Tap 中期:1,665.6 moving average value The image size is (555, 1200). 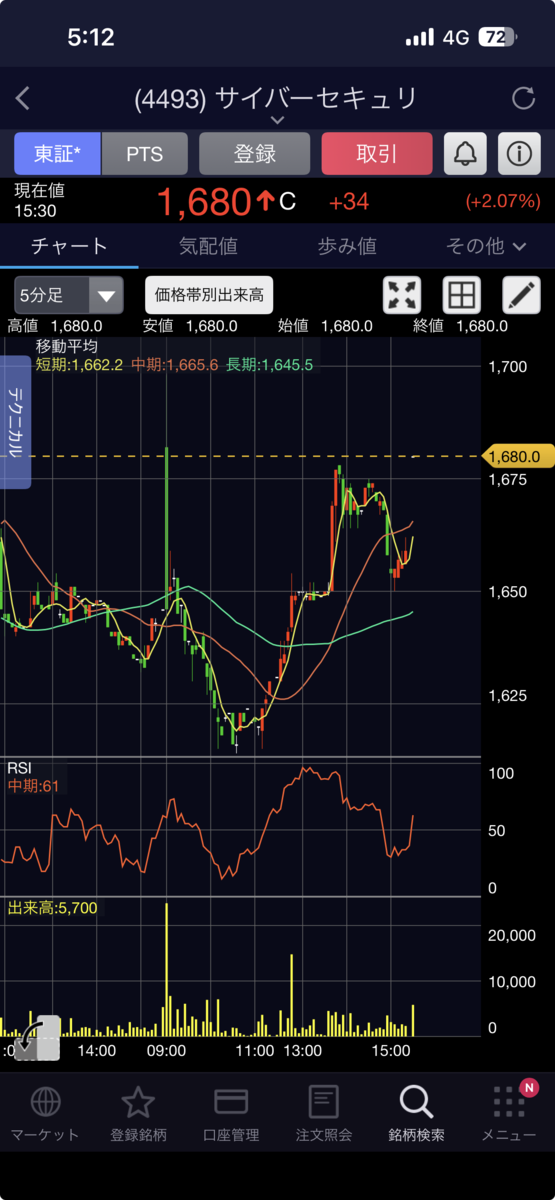coord(174,365)
